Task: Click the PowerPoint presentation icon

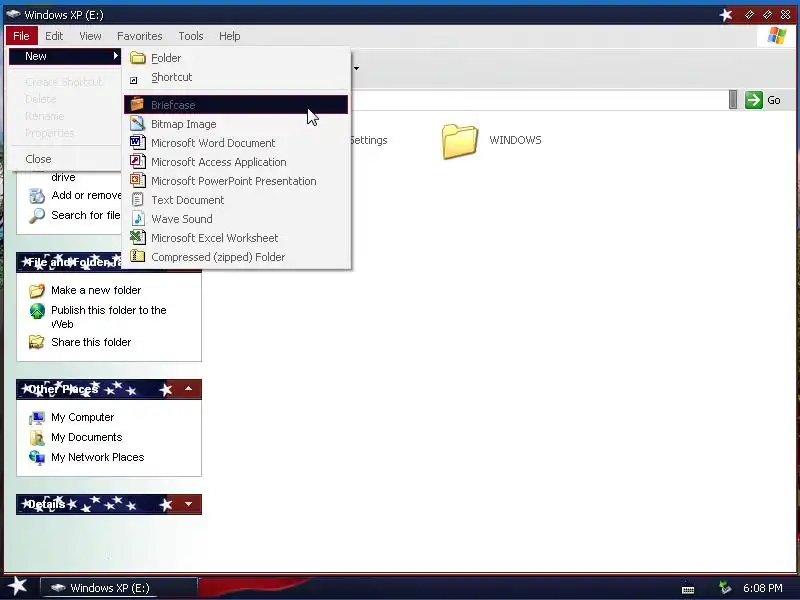Action: tap(137, 180)
